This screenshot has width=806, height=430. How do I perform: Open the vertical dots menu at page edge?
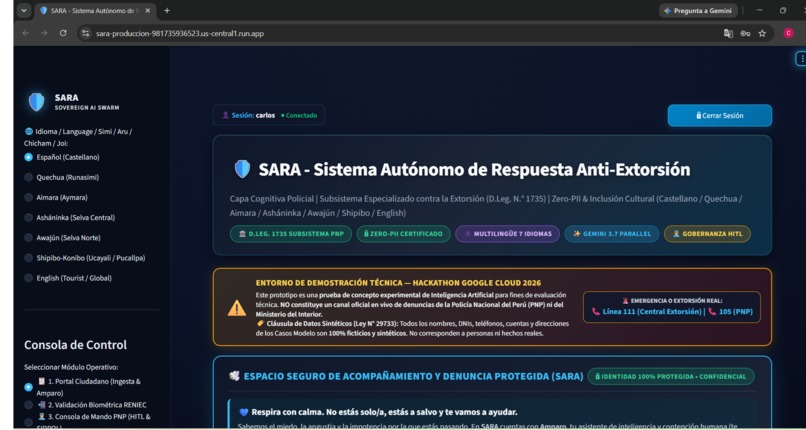tap(801, 59)
